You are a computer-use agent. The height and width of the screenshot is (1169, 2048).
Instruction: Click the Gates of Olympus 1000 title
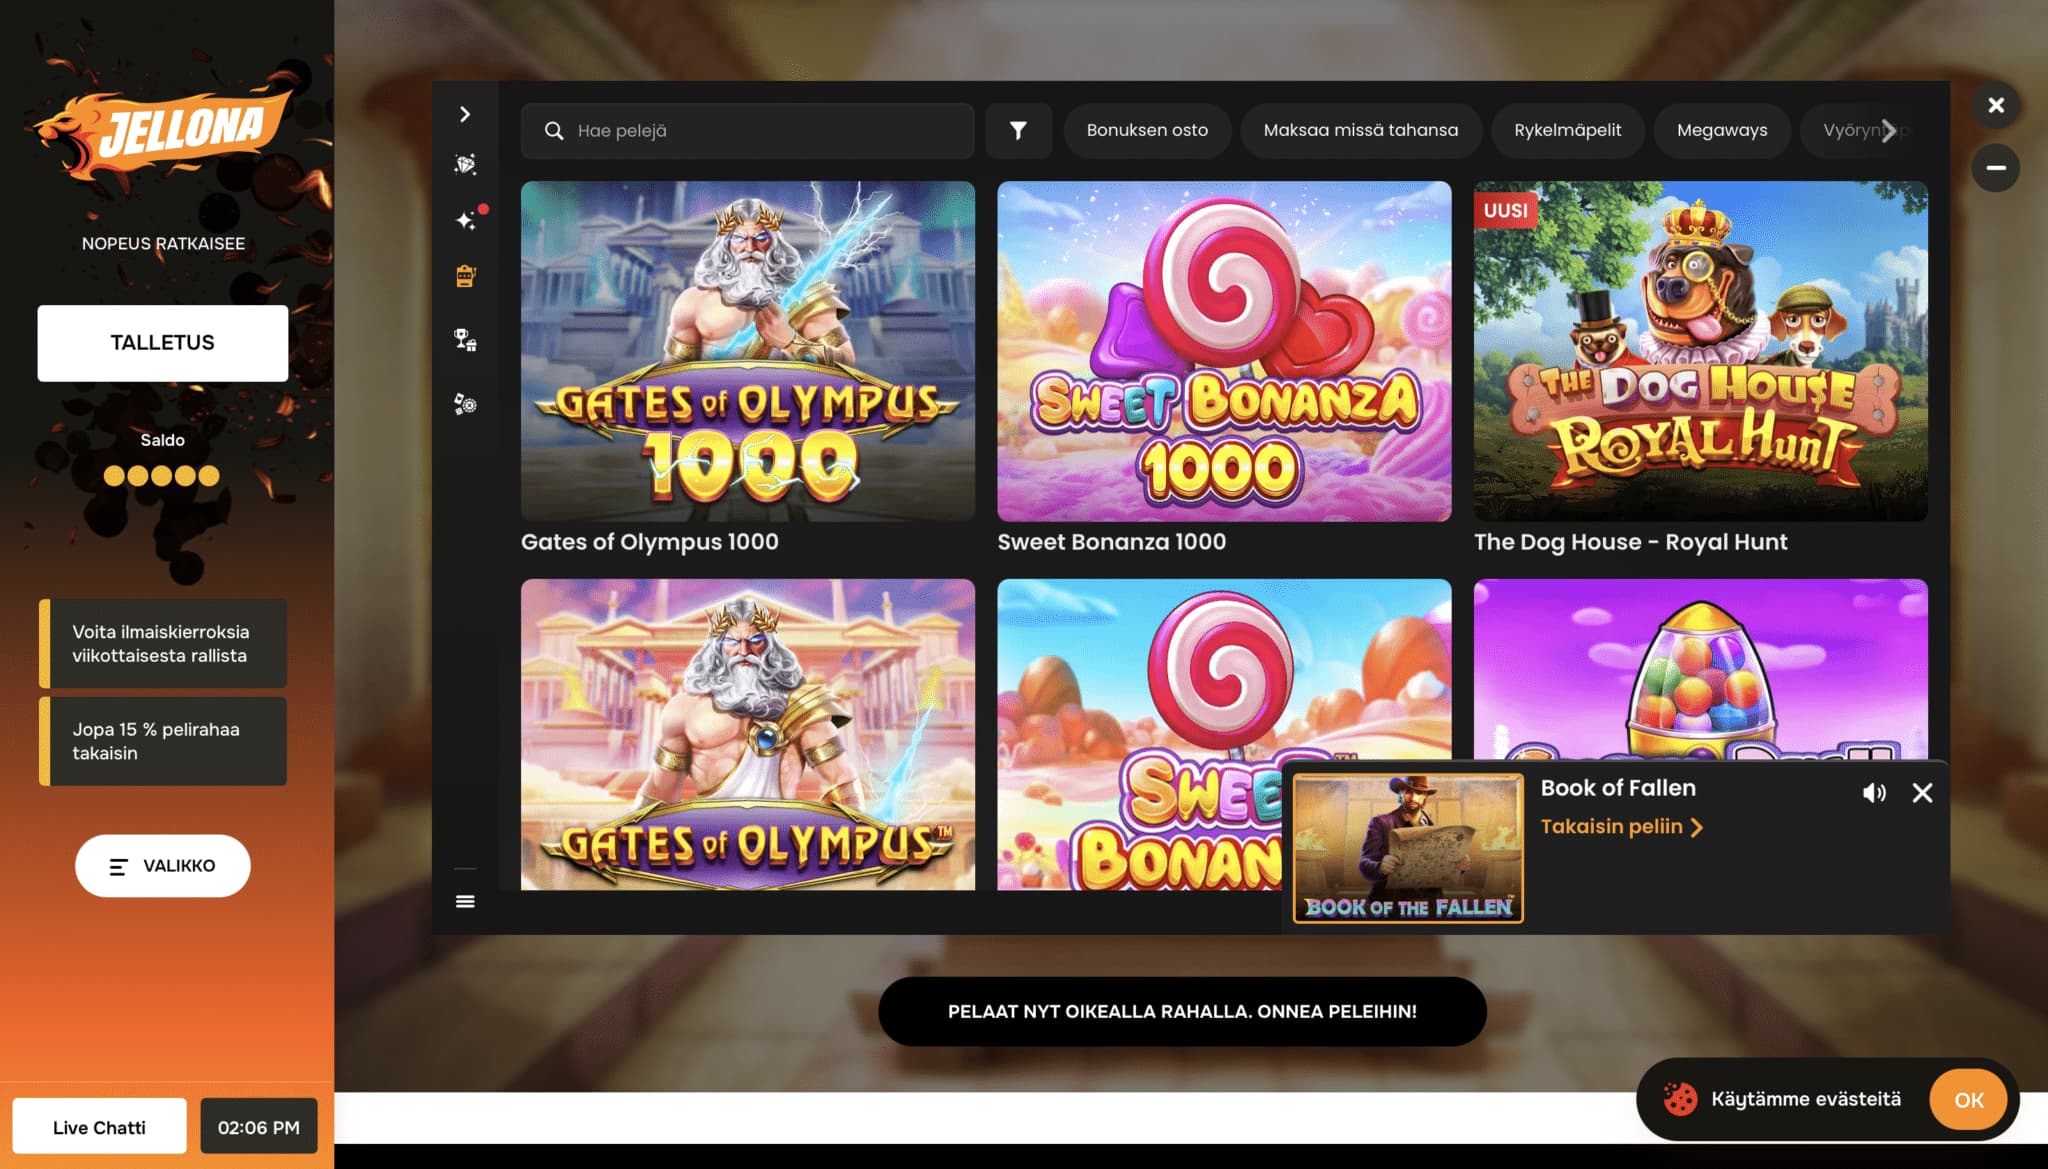tap(649, 542)
